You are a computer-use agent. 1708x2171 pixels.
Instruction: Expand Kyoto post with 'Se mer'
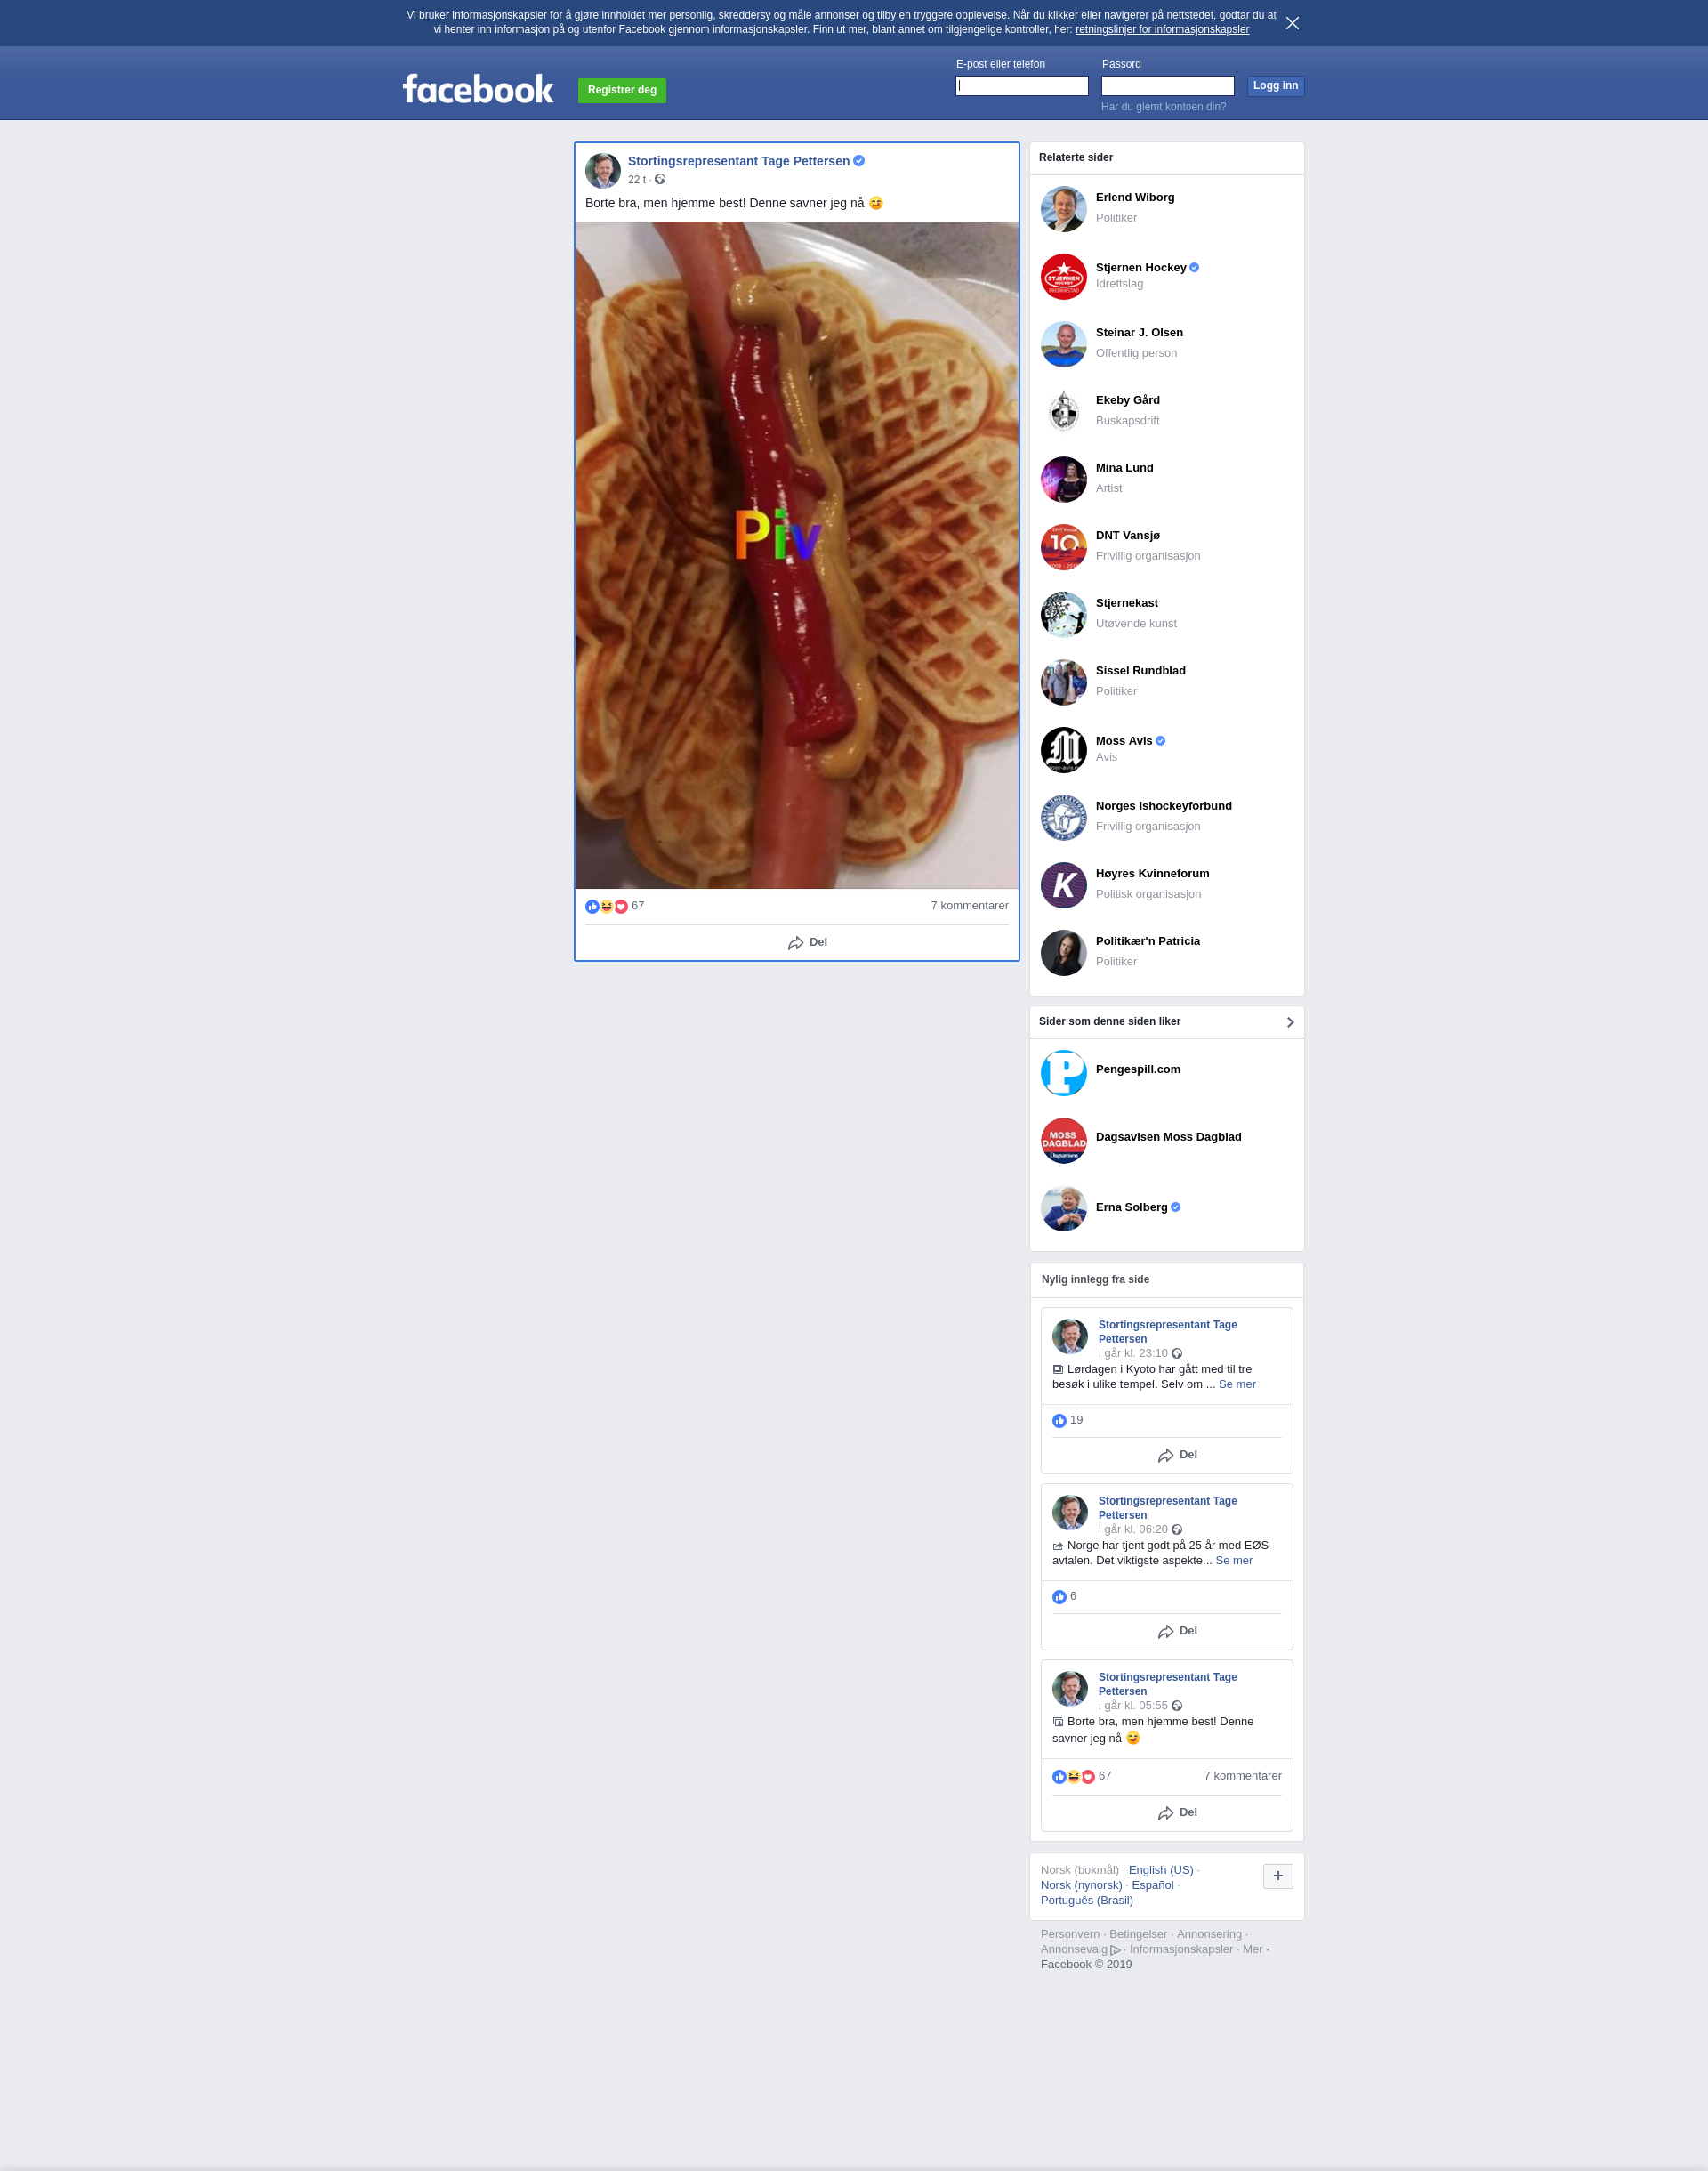[1237, 1384]
